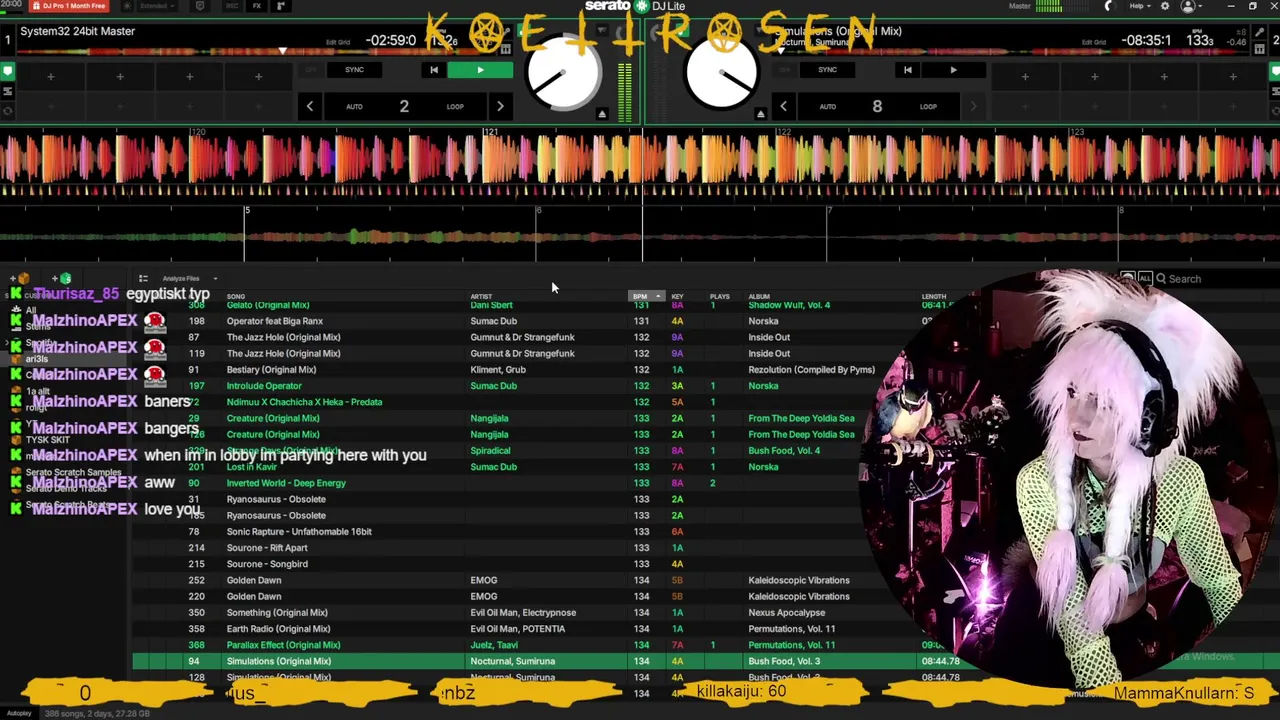Open the settings gear icon

[x=1164, y=6]
